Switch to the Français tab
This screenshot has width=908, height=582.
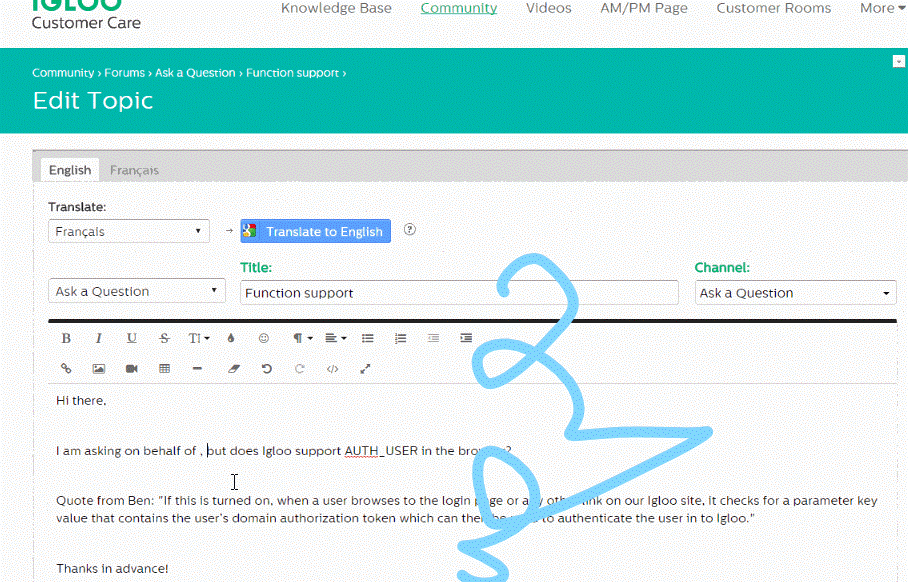click(134, 170)
